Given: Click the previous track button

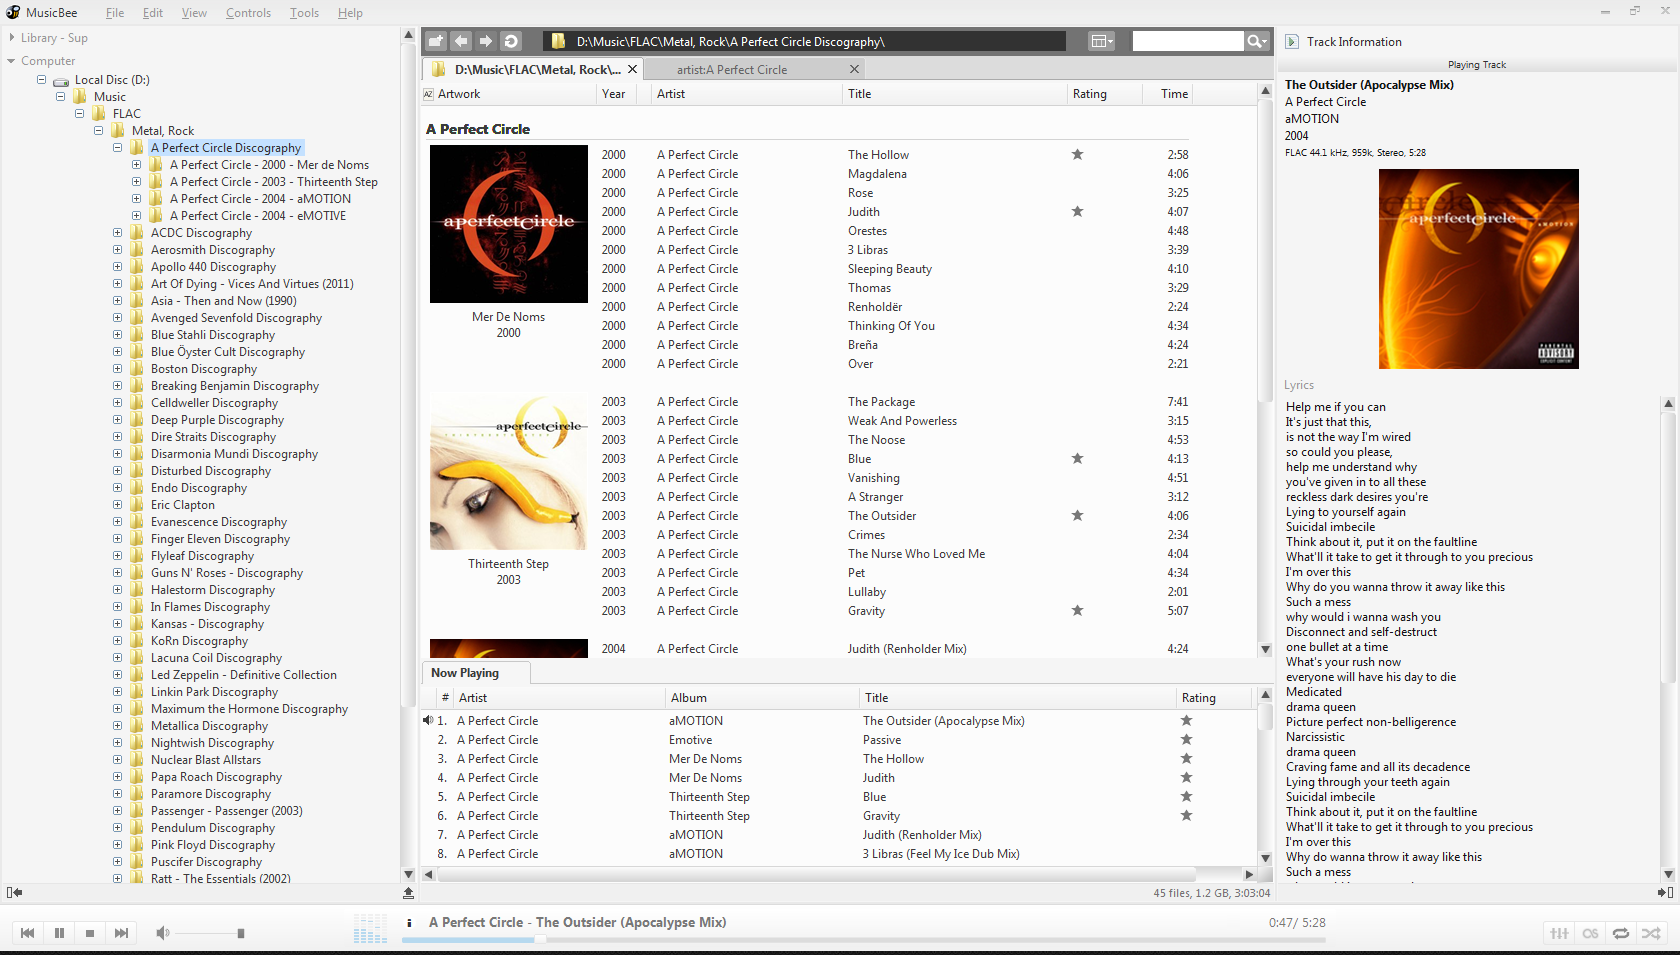Looking at the screenshot, I should (28, 933).
